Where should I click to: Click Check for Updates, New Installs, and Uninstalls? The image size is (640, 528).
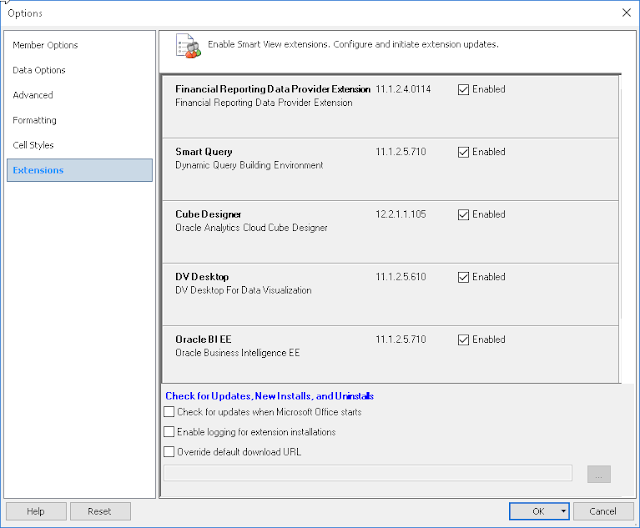[269, 396]
